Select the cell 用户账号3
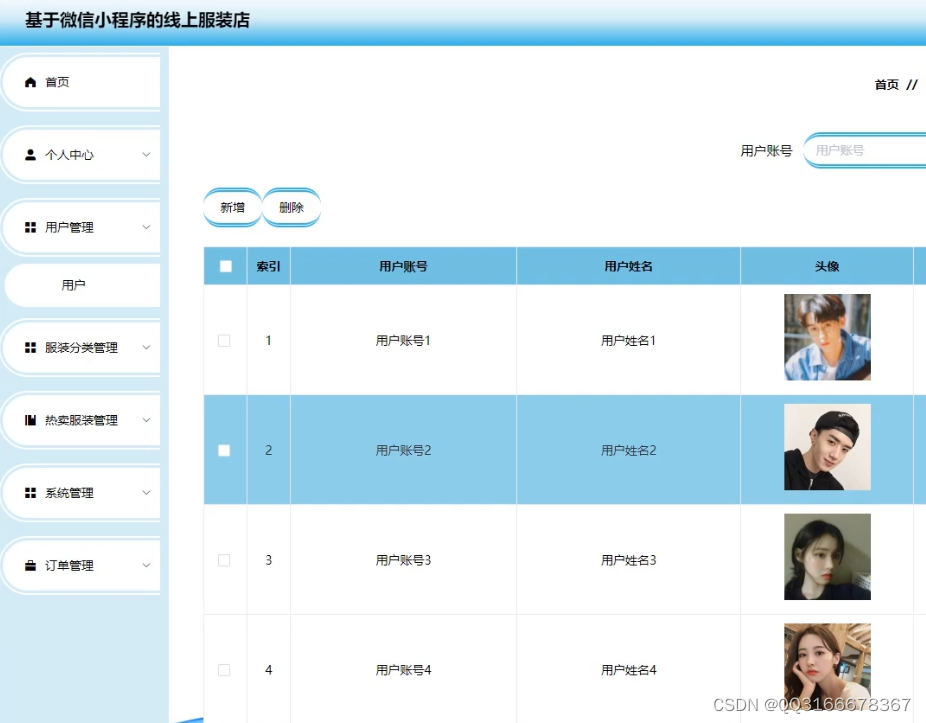Image resolution: width=926 pixels, height=723 pixels. [x=403, y=560]
